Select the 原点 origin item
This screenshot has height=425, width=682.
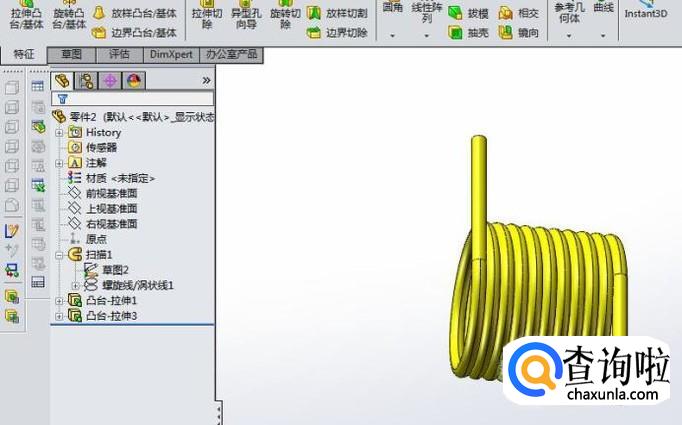click(87, 239)
